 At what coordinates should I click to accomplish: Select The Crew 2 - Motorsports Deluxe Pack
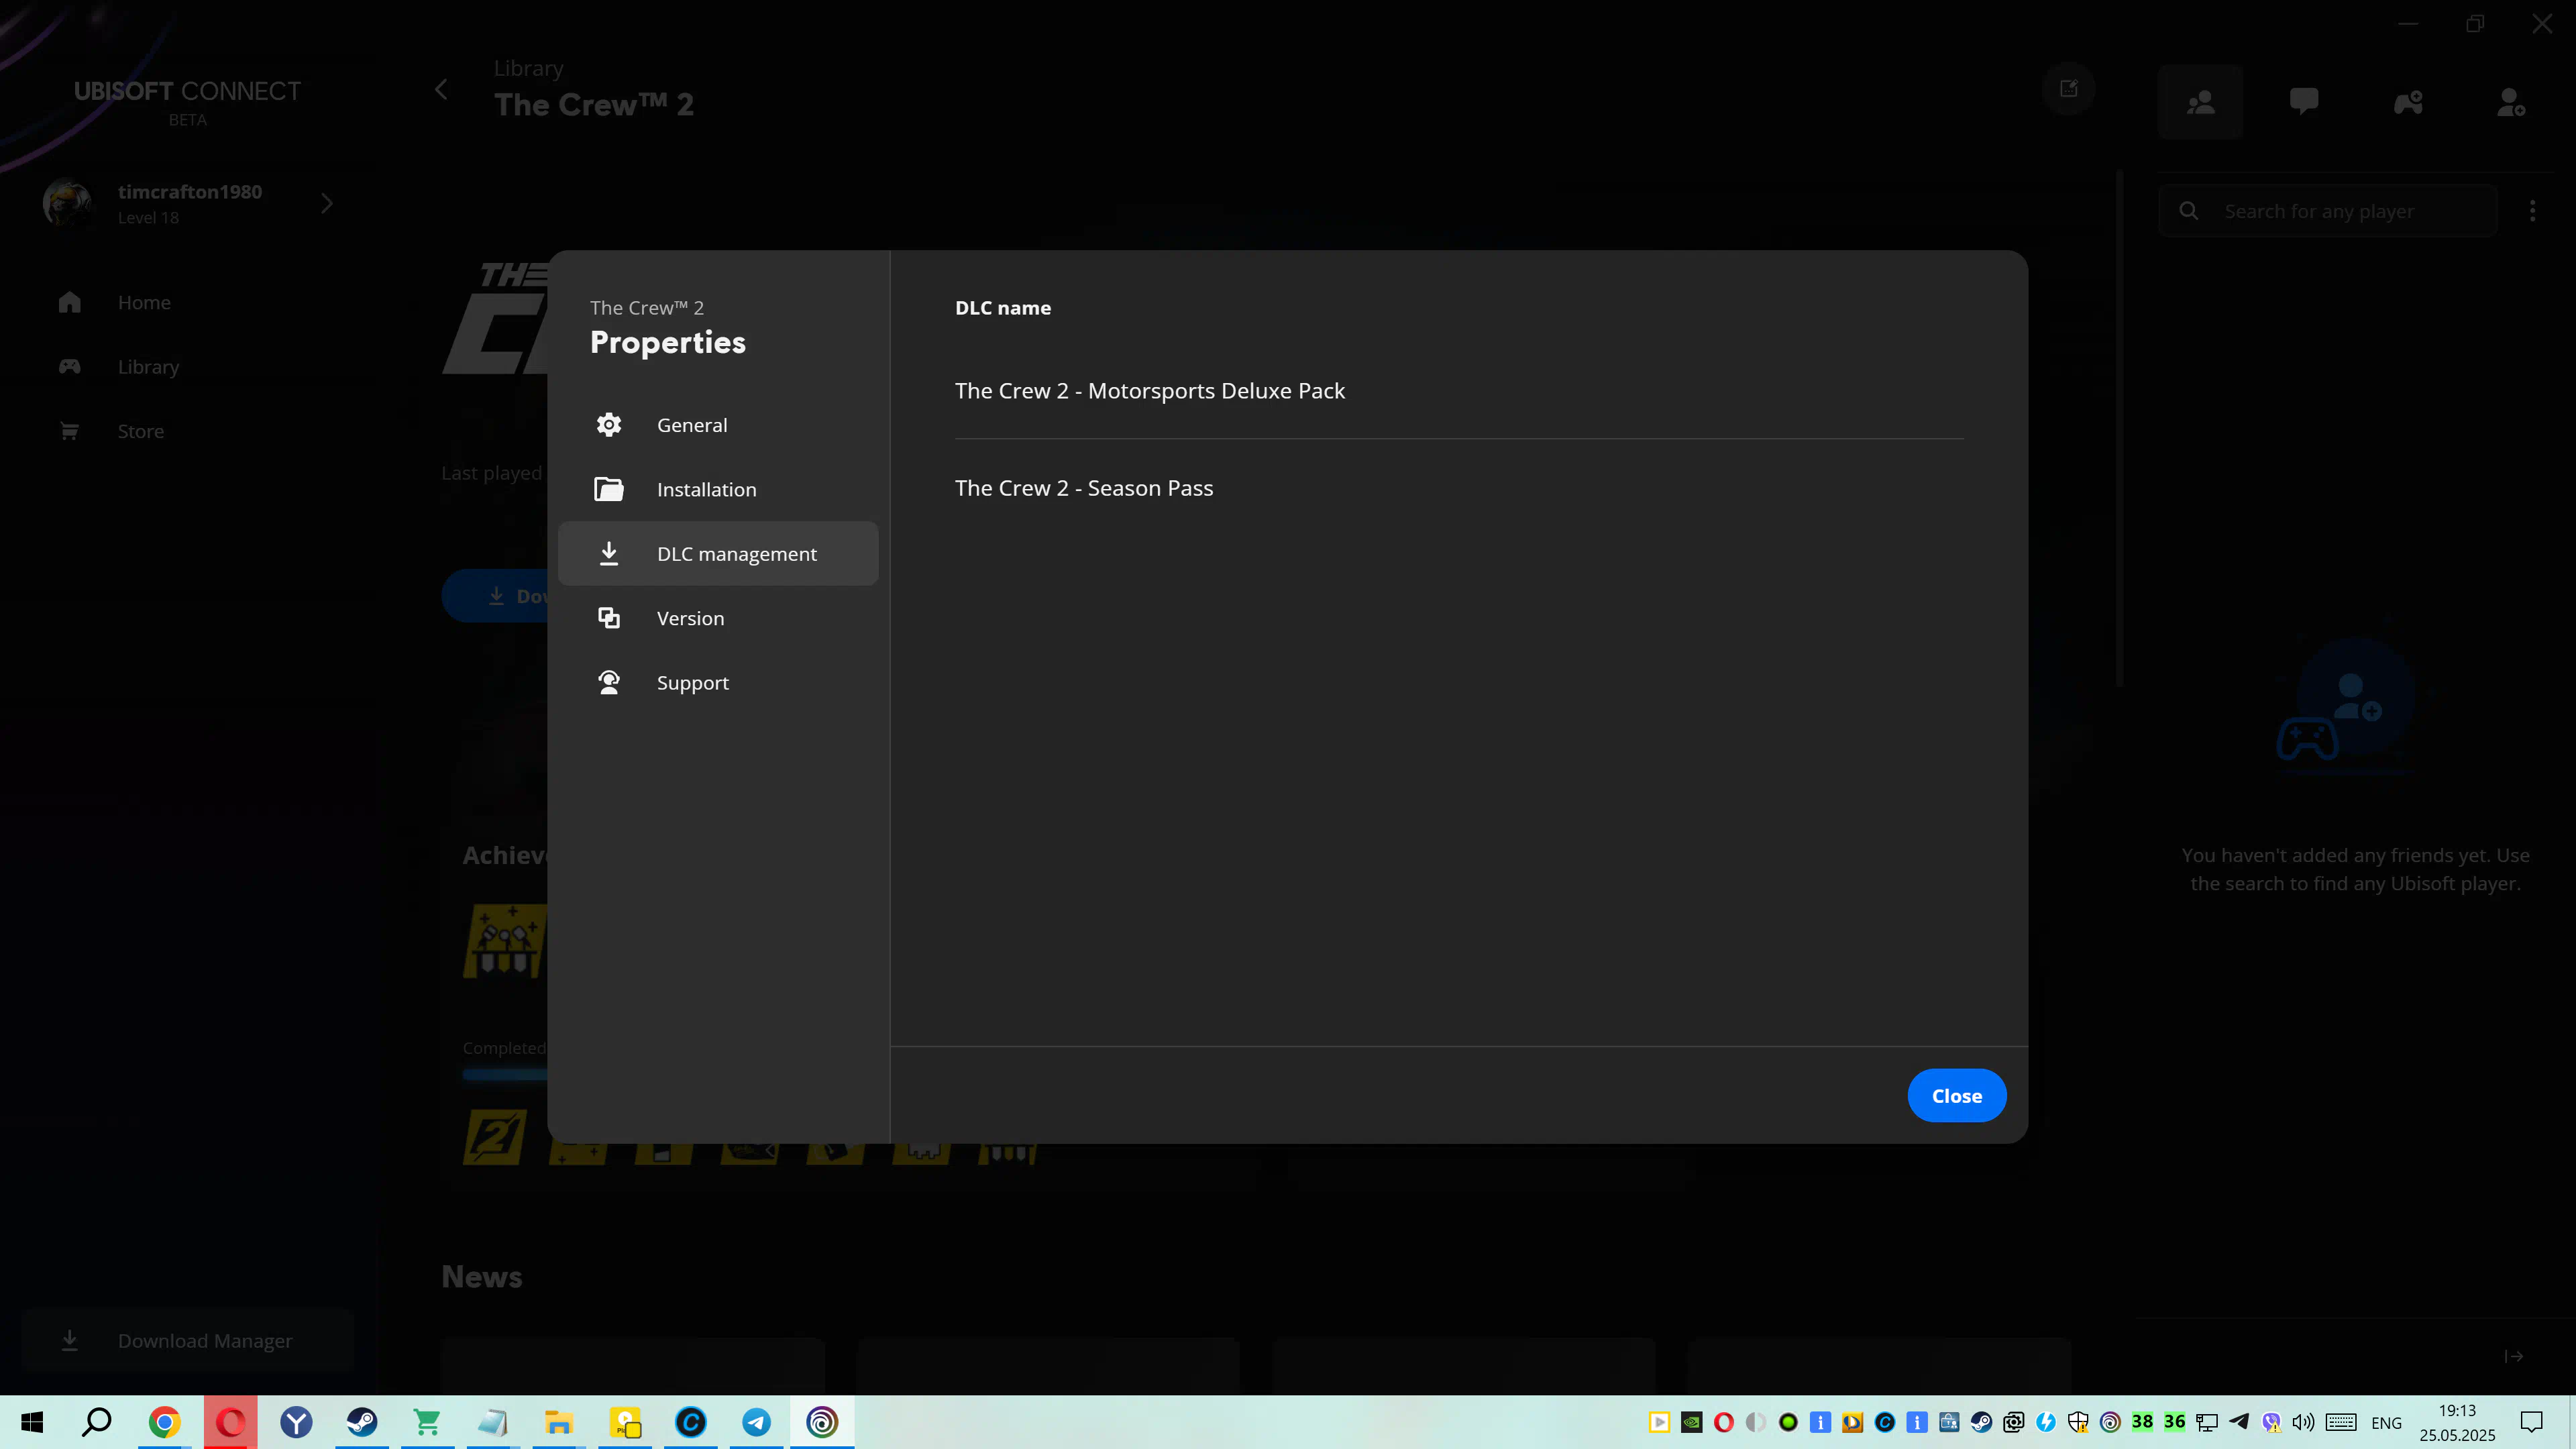click(x=1149, y=390)
